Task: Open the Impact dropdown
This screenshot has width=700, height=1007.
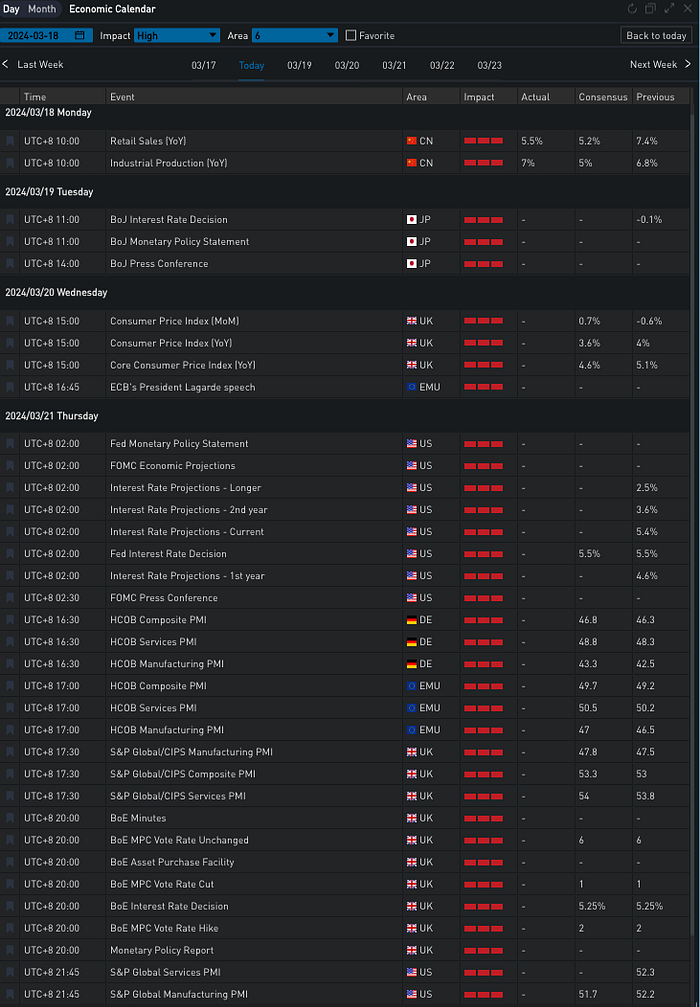Action: click(x=177, y=36)
